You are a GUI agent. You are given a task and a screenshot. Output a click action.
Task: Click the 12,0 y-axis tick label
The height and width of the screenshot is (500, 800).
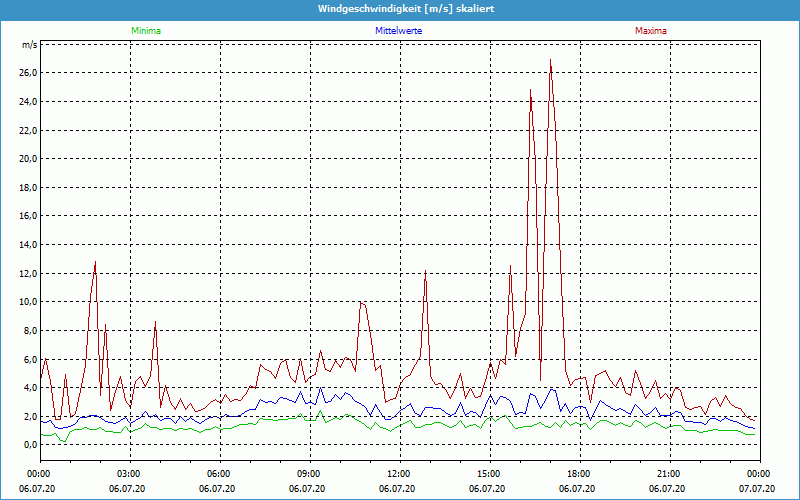pyautogui.click(x=28, y=273)
